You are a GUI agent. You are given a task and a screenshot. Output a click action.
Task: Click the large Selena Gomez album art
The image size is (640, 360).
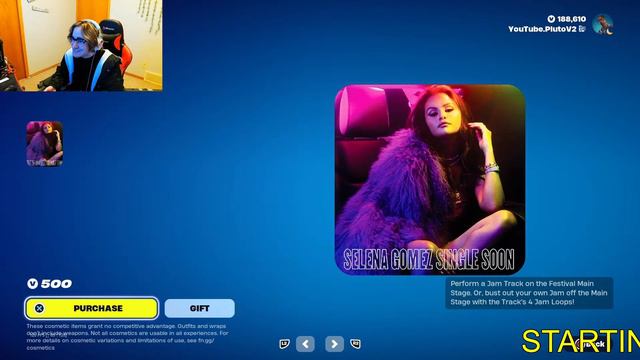coord(430,180)
